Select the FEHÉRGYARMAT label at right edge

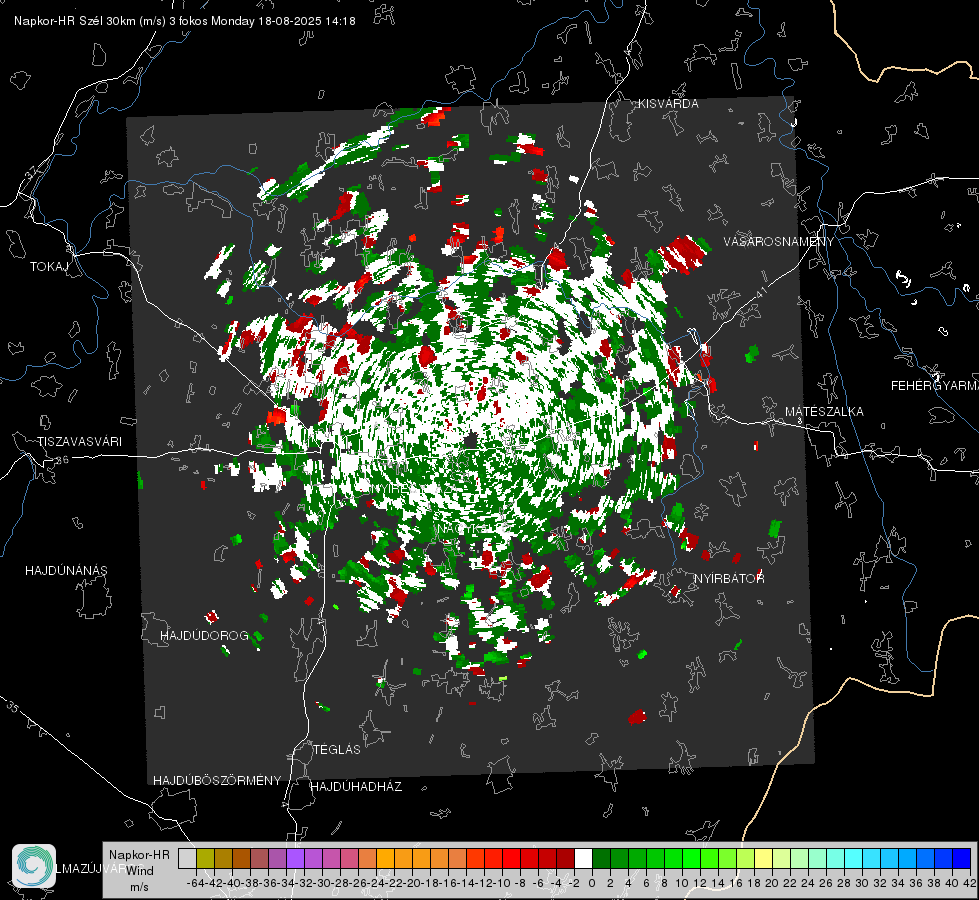click(934, 386)
